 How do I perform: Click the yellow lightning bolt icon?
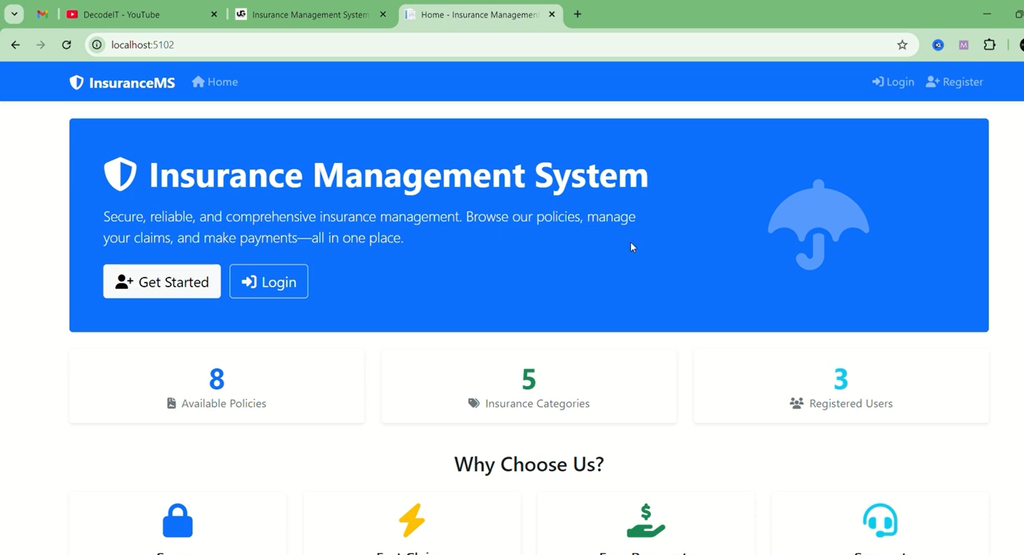[x=412, y=520]
